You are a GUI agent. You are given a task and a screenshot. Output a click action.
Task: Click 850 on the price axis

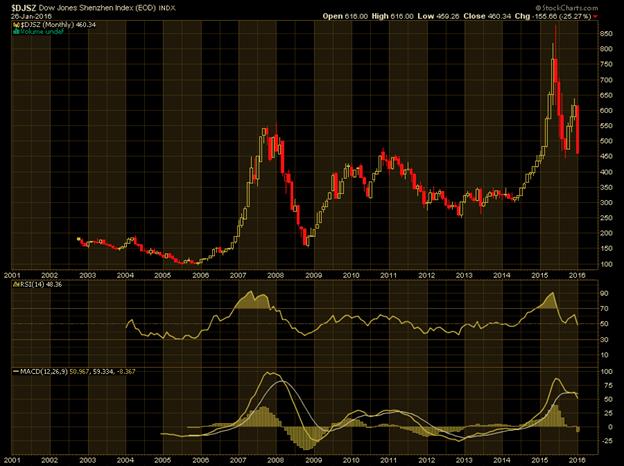click(607, 34)
